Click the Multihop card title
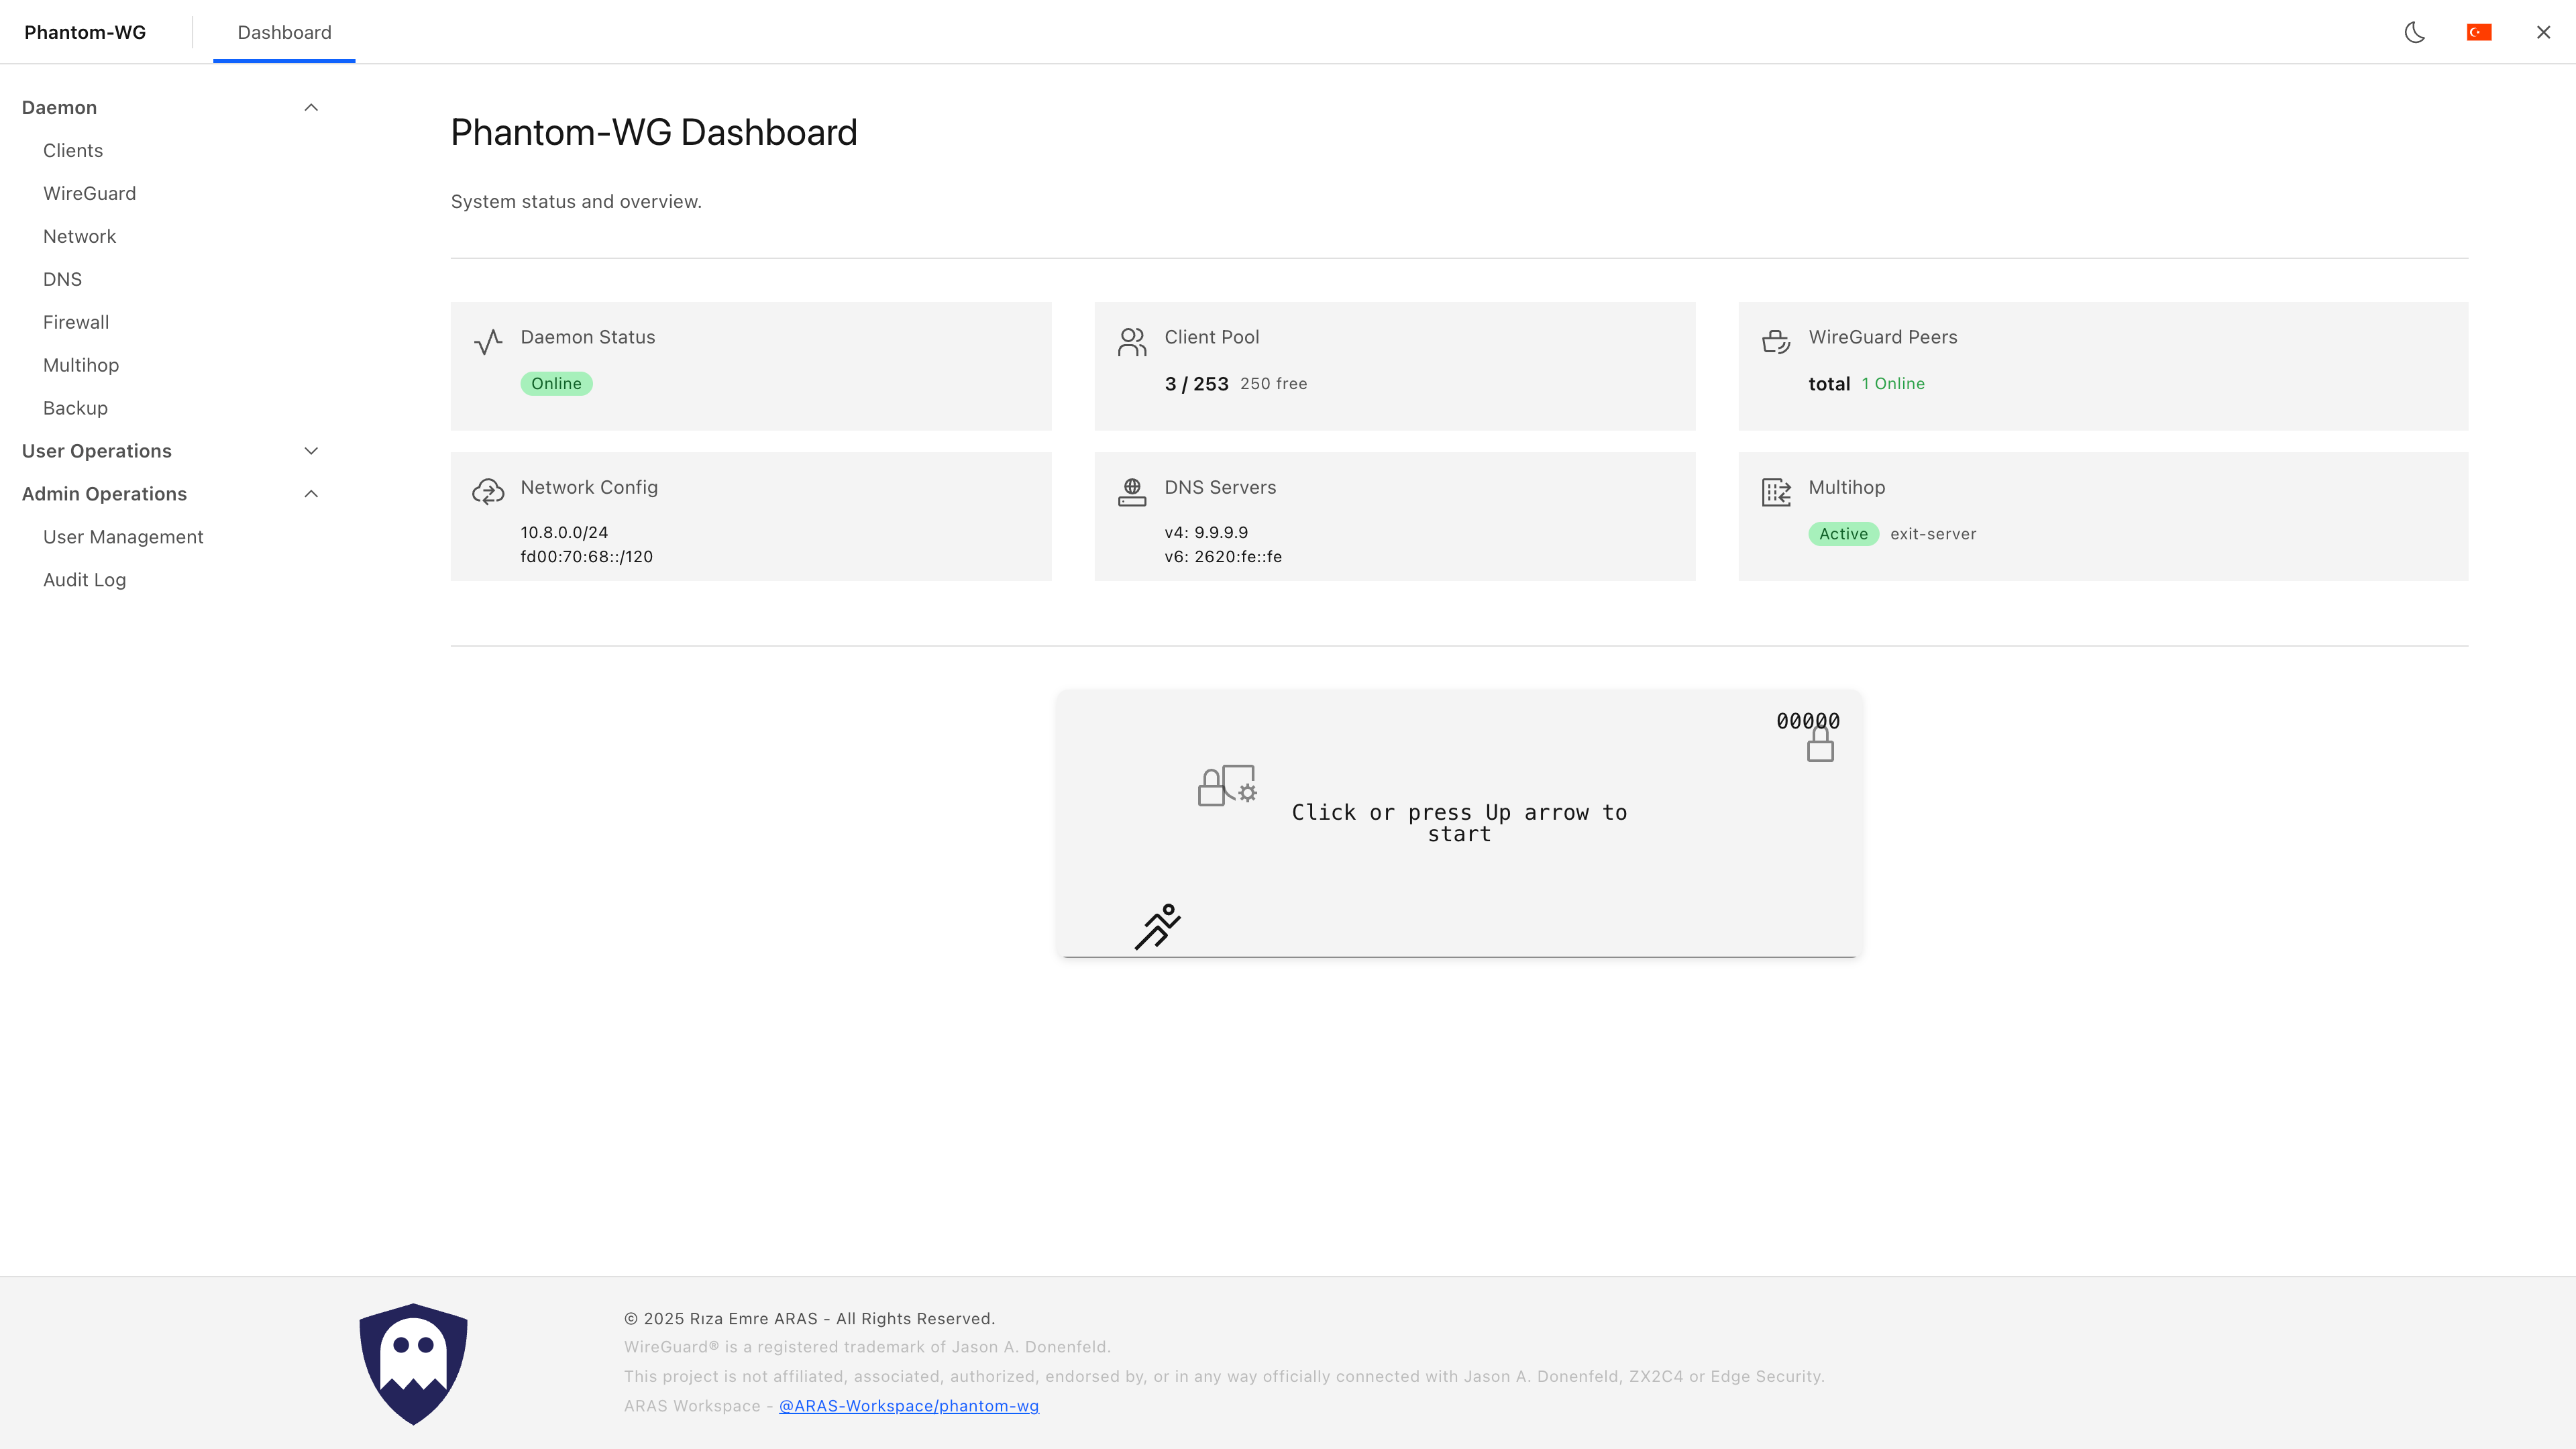This screenshot has width=2576, height=1449. click(1847, 487)
